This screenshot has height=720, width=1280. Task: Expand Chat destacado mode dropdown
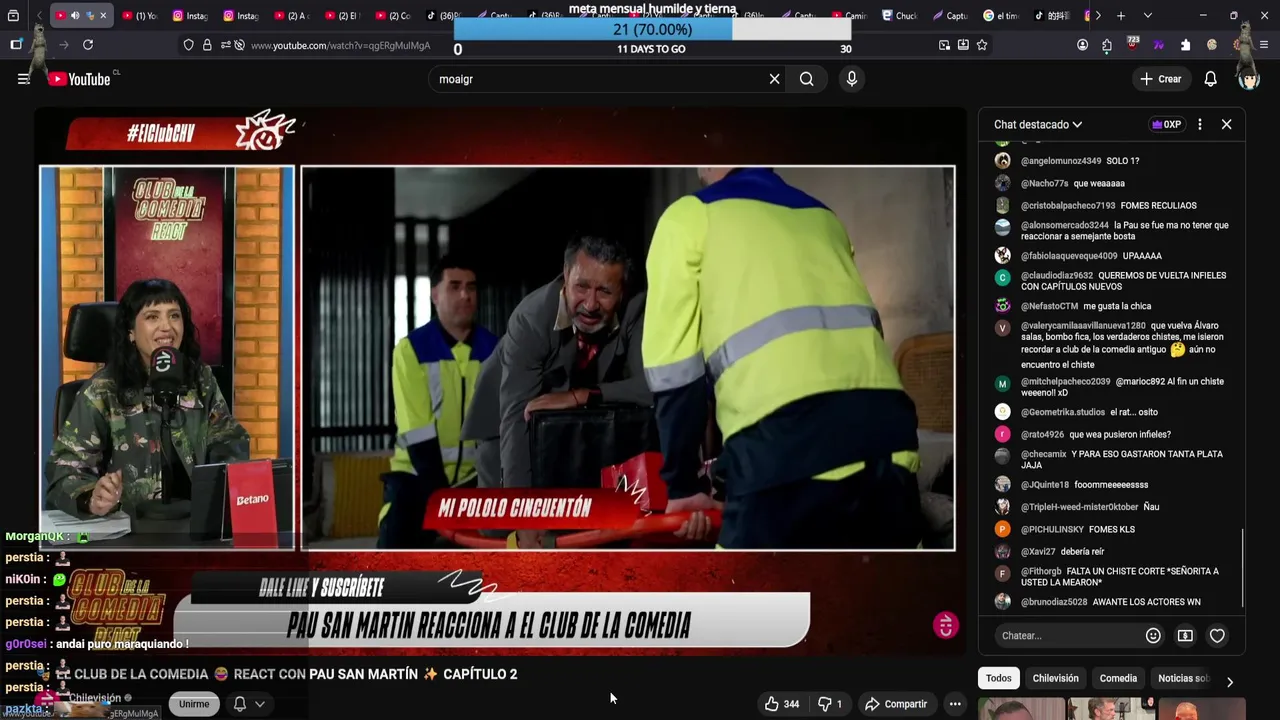1038,124
